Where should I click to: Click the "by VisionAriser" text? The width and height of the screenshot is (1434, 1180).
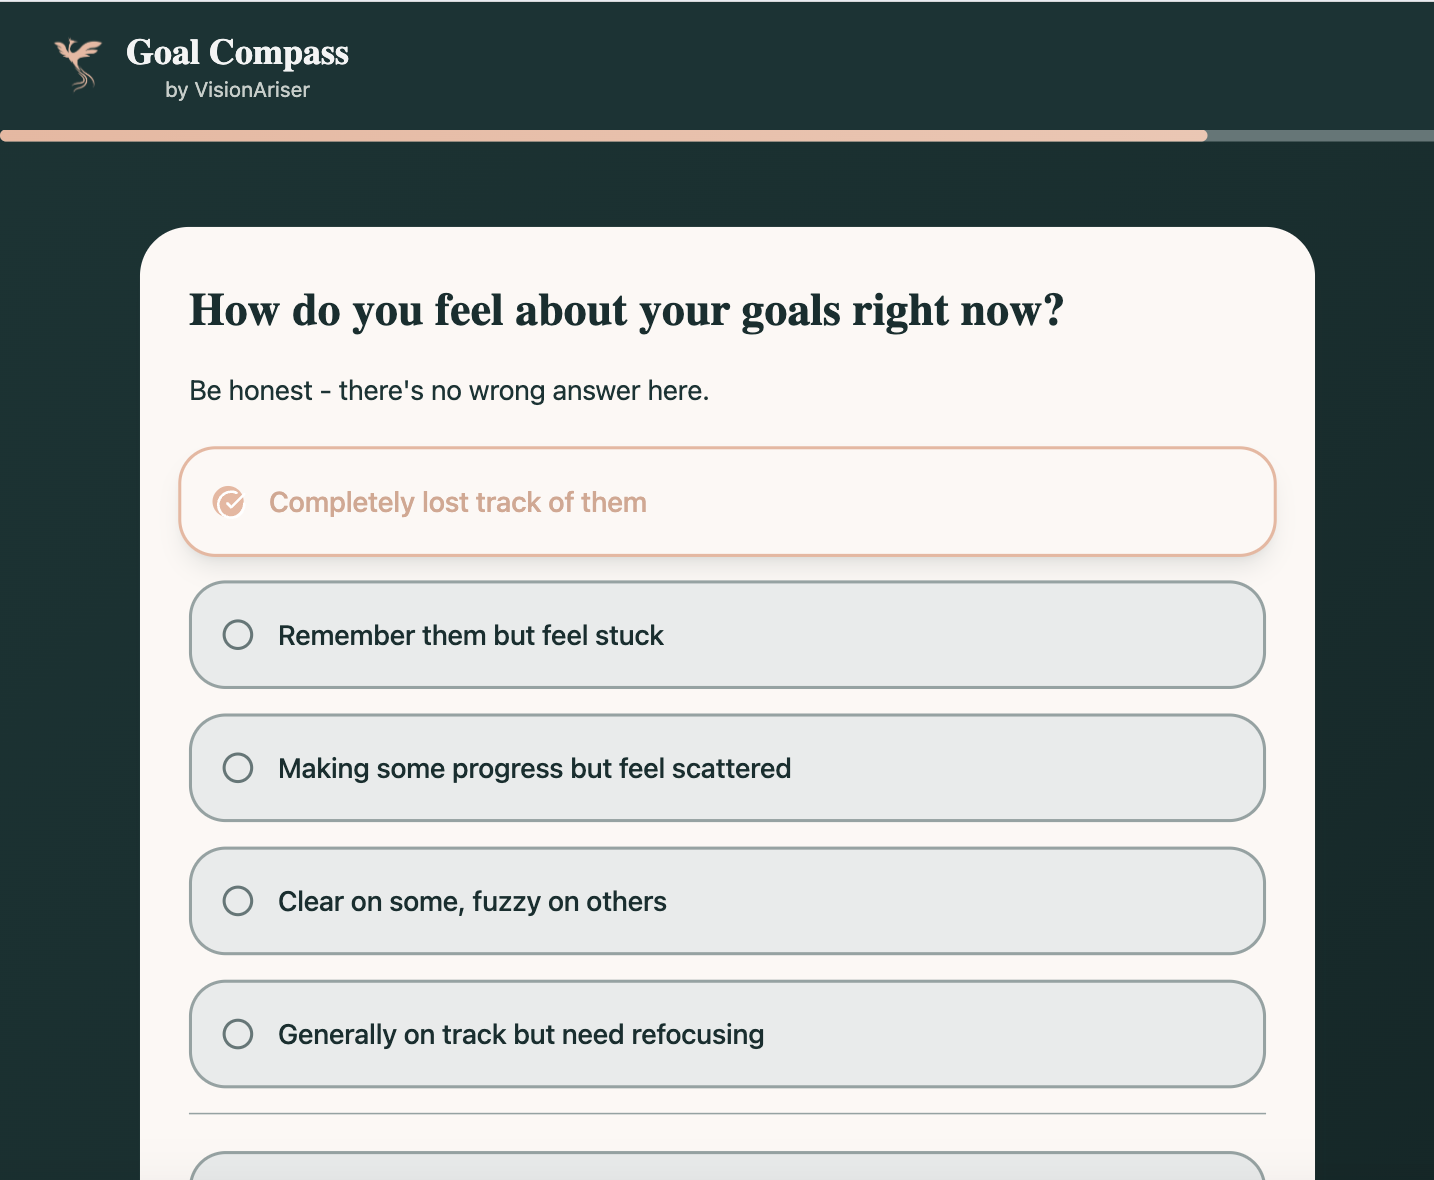coord(237,90)
